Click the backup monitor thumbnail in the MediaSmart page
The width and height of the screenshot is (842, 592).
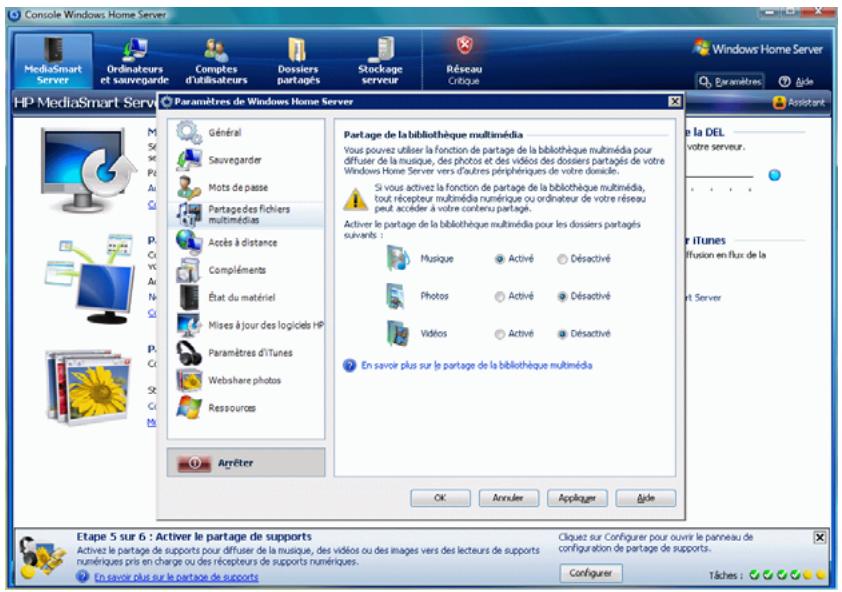[x=89, y=170]
